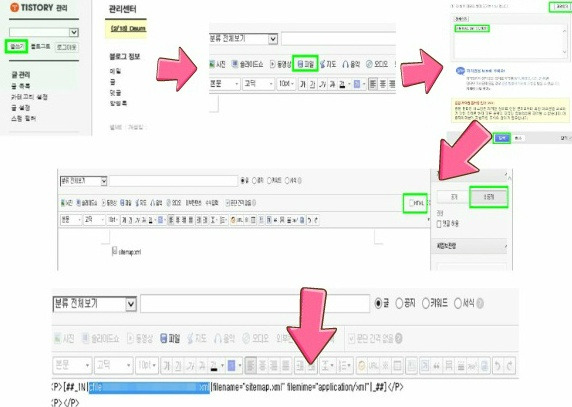The width and height of the screenshot is (572, 407).
Task: Open the 분류 전체보기 dropdown in the bottom editor panel
Action: pyautogui.click(x=94, y=304)
